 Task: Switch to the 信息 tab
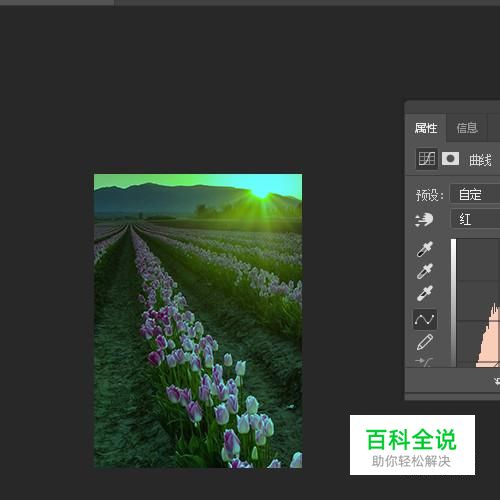(x=467, y=128)
